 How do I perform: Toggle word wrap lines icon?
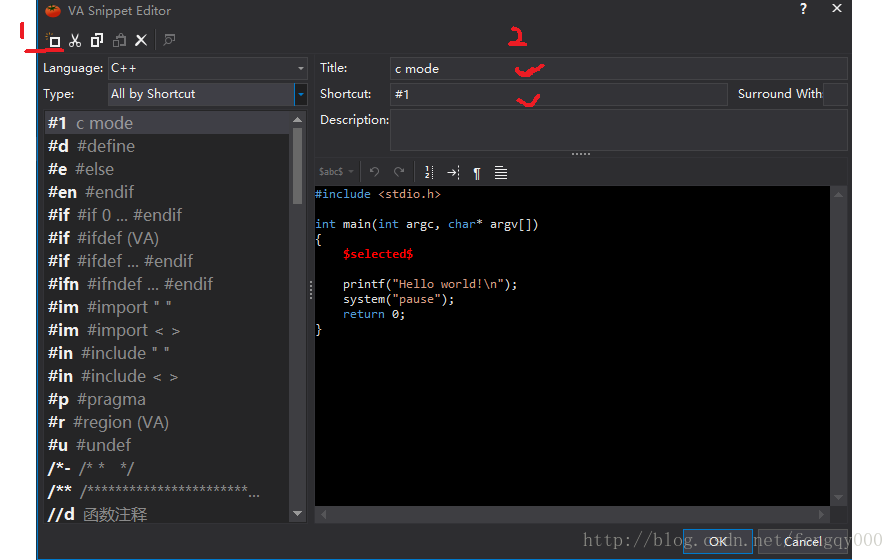pyautogui.click(x=501, y=172)
